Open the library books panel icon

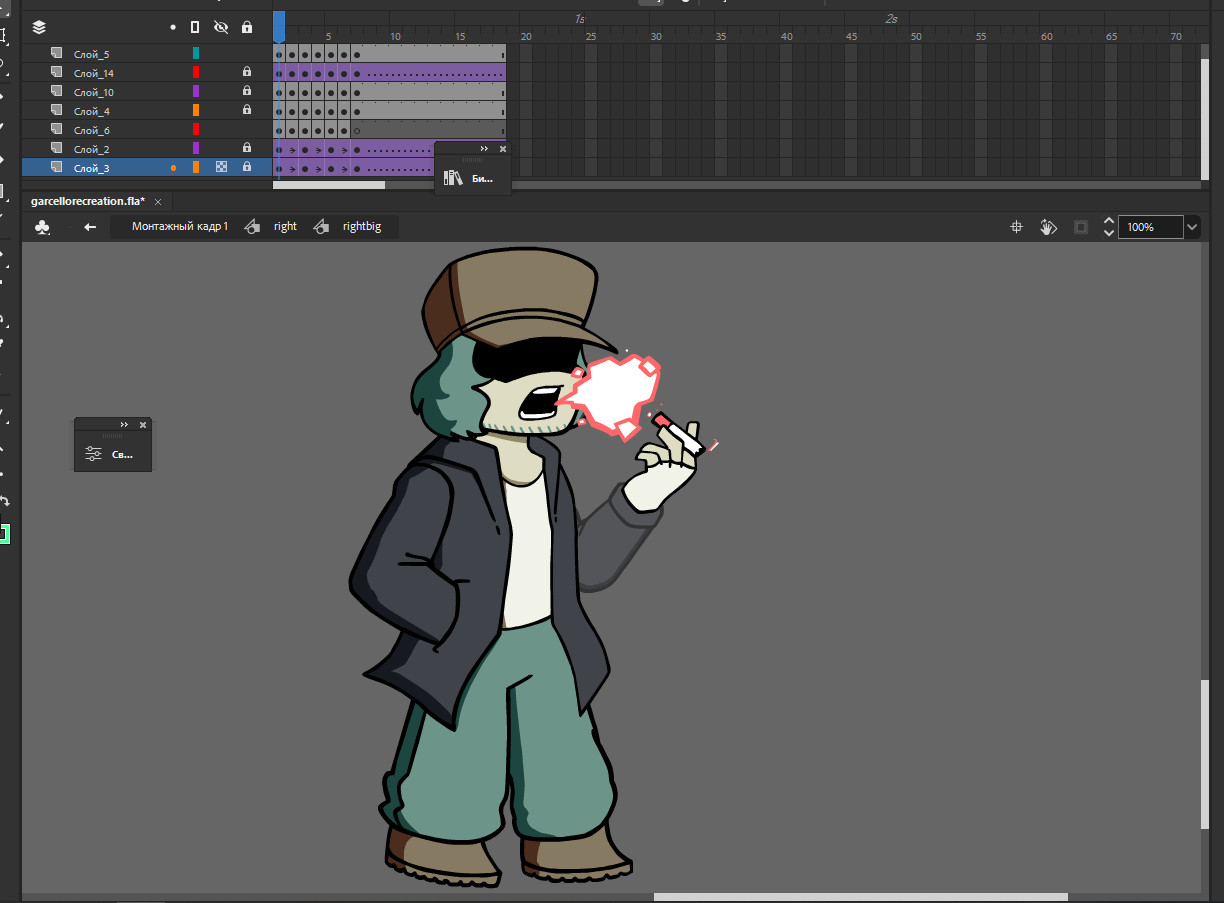coord(453,178)
